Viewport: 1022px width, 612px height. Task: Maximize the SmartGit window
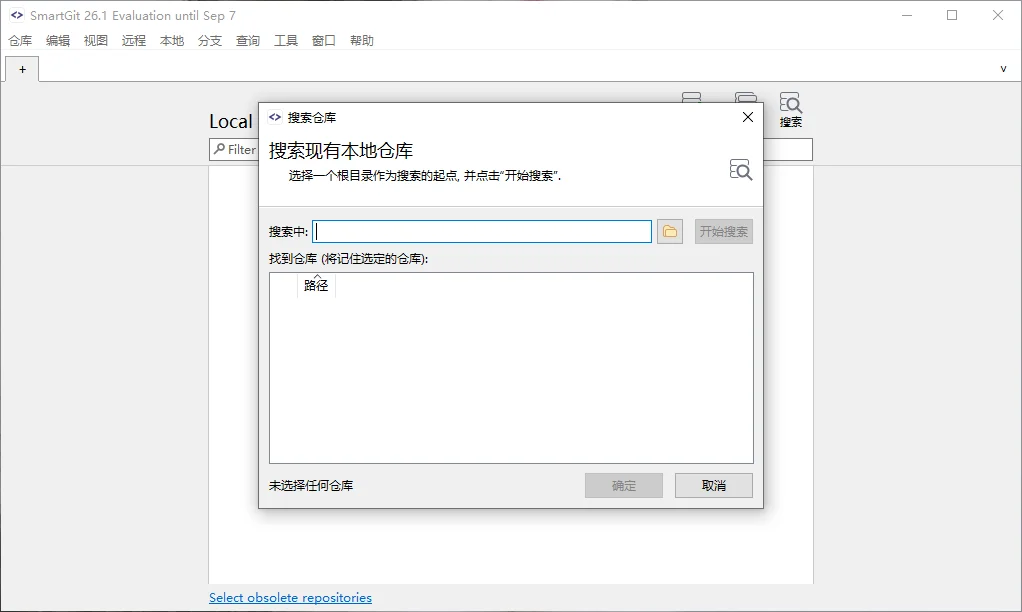[952, 15]
